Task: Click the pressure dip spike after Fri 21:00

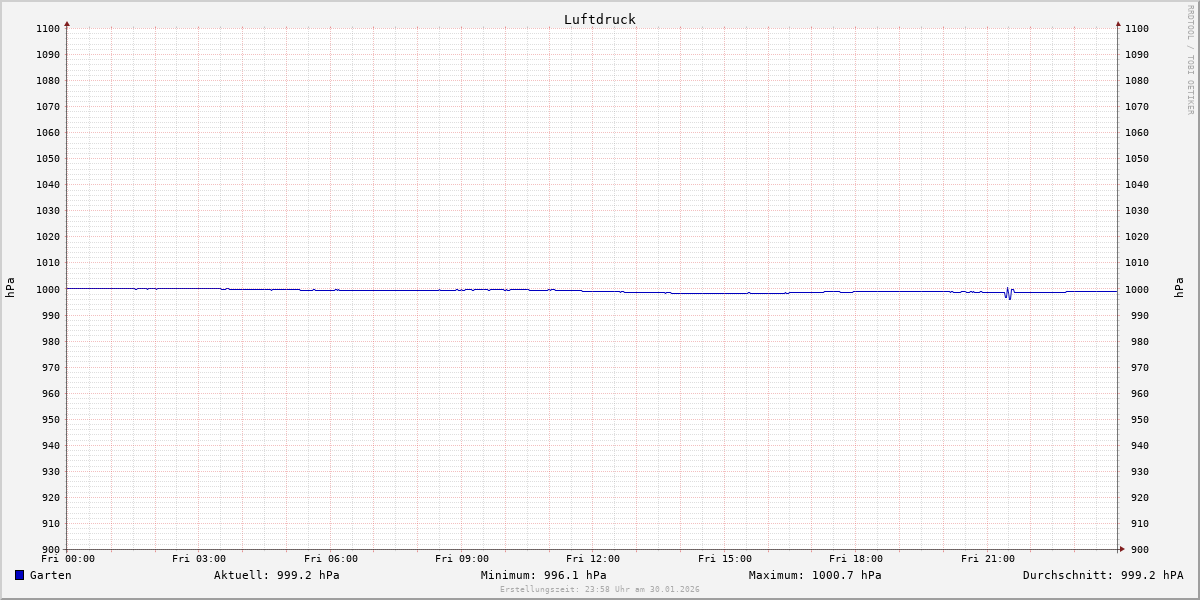Action: pos(1008,294)
